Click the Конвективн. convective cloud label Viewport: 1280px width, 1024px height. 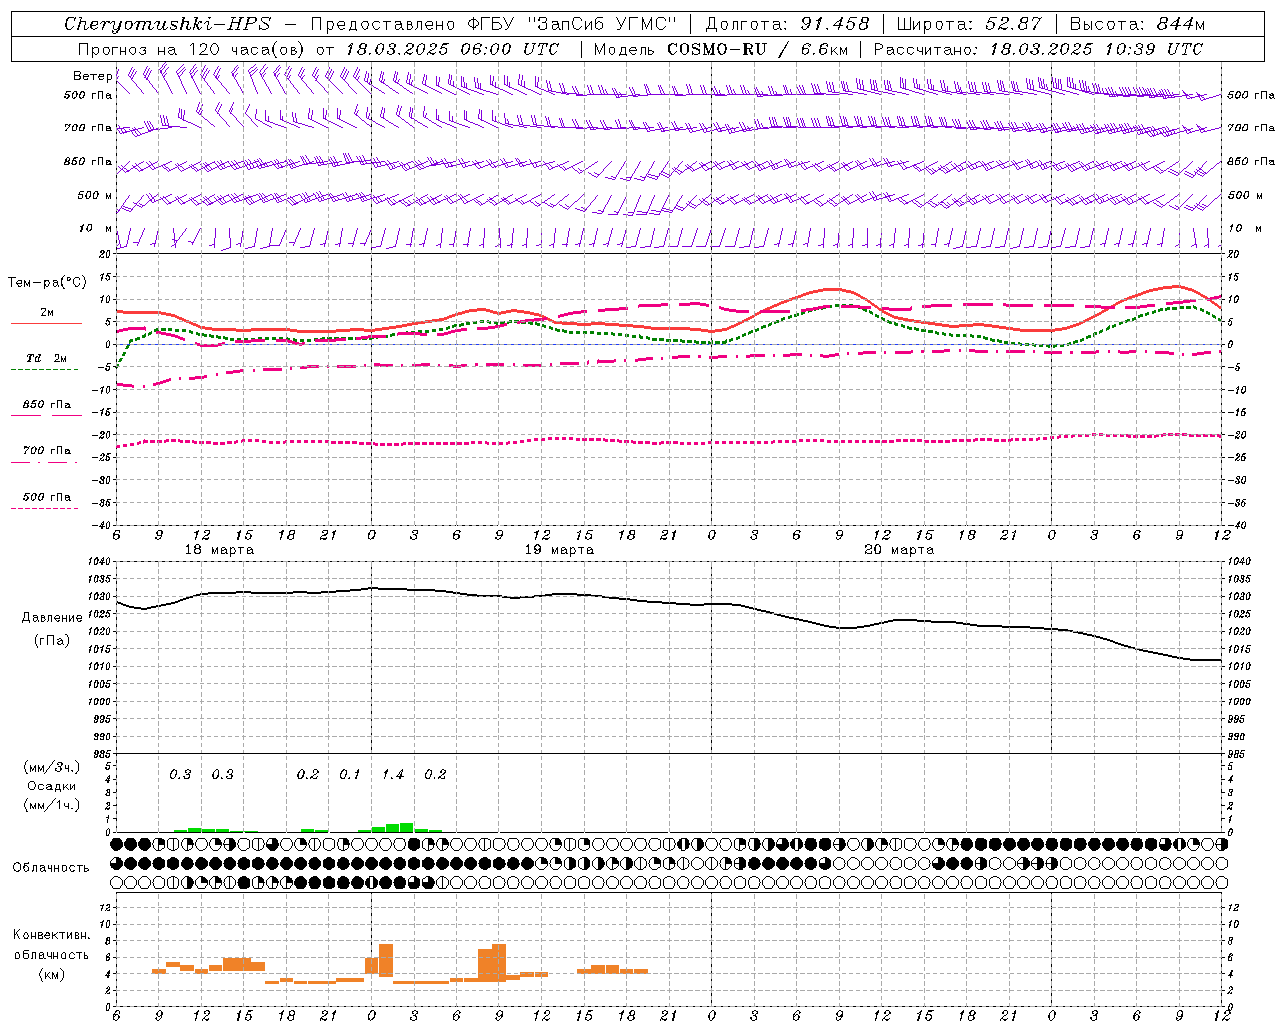[51, 935]
